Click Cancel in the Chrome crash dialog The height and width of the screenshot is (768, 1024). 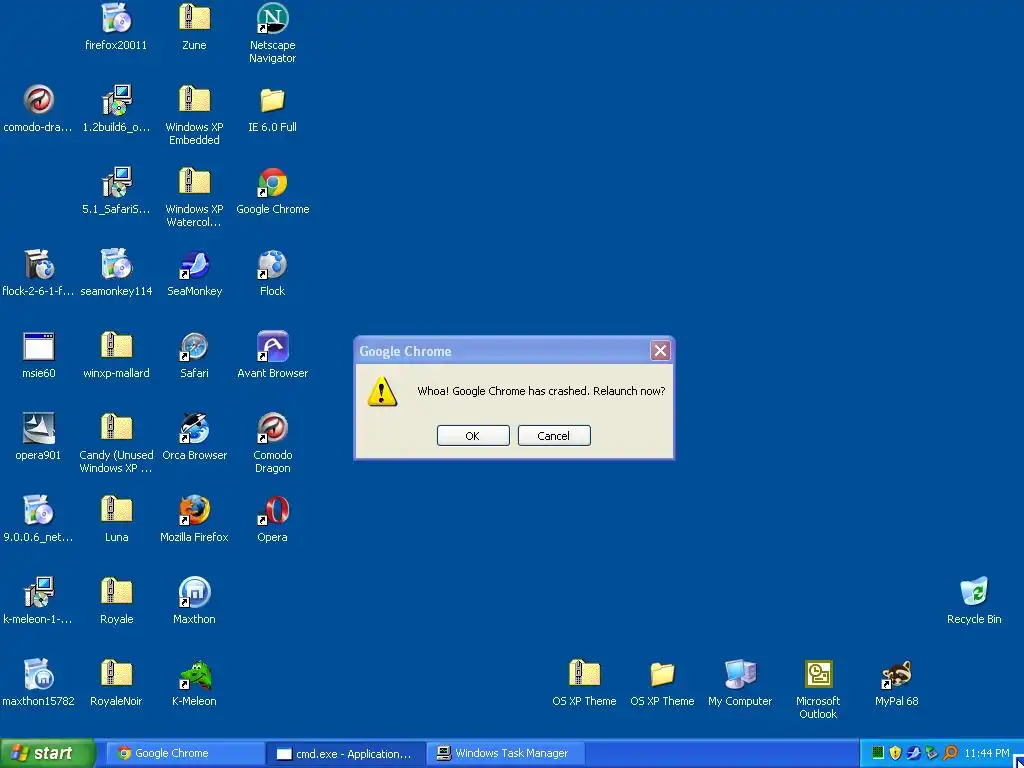554,436
